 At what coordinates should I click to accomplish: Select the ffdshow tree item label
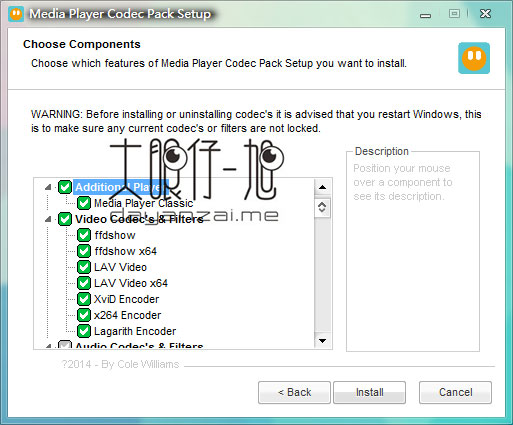[115, 235]
